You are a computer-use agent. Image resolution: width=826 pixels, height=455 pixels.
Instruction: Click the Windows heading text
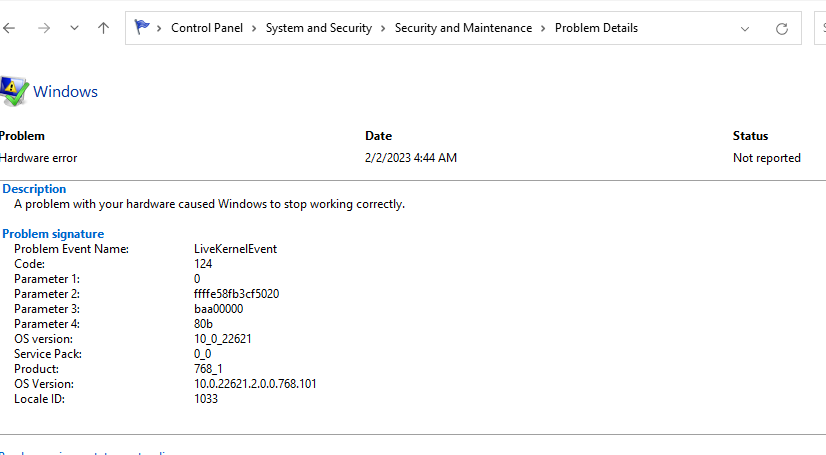pyautogui.click(x=66, y=92)
